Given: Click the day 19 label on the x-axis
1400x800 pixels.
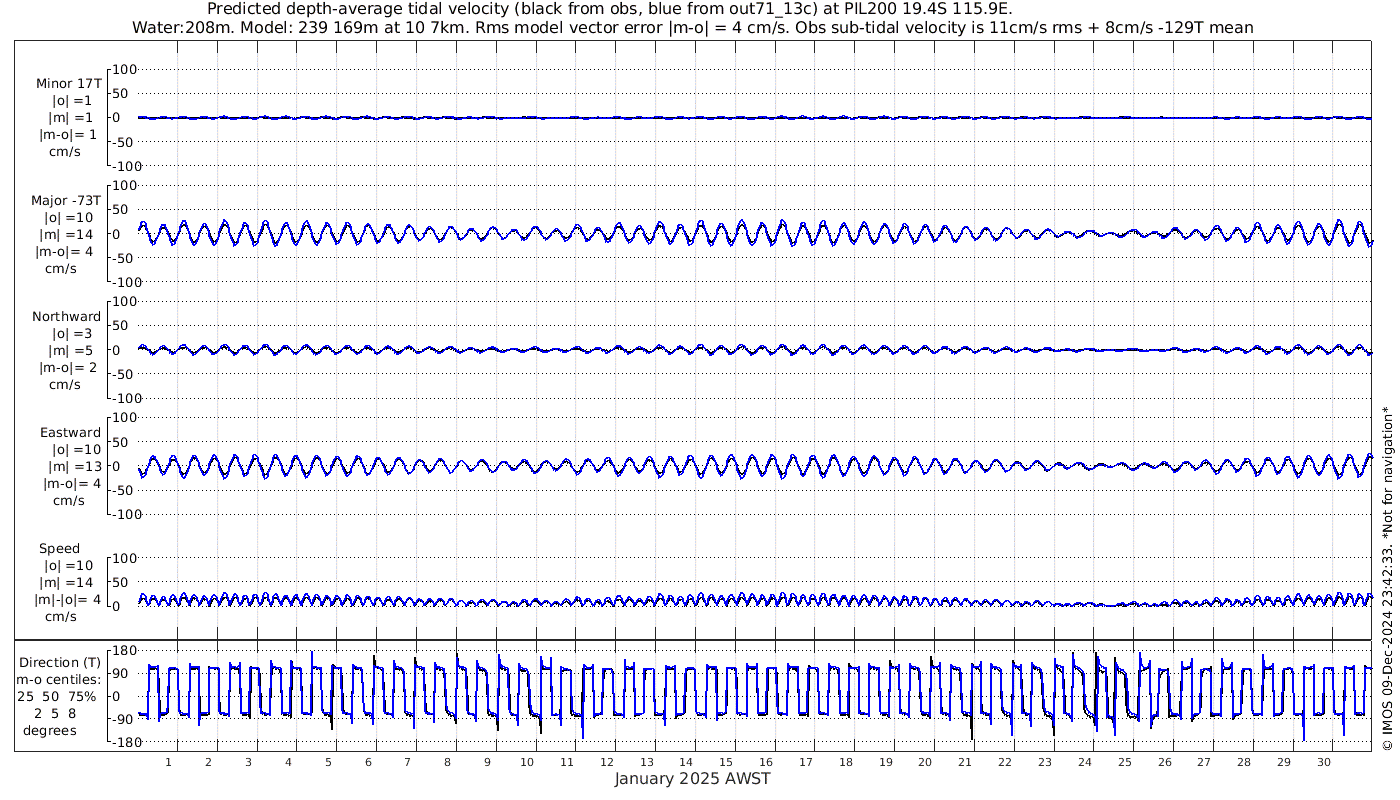Looking at the screenshot, I should pyautogui.click(x=885, y=762).
